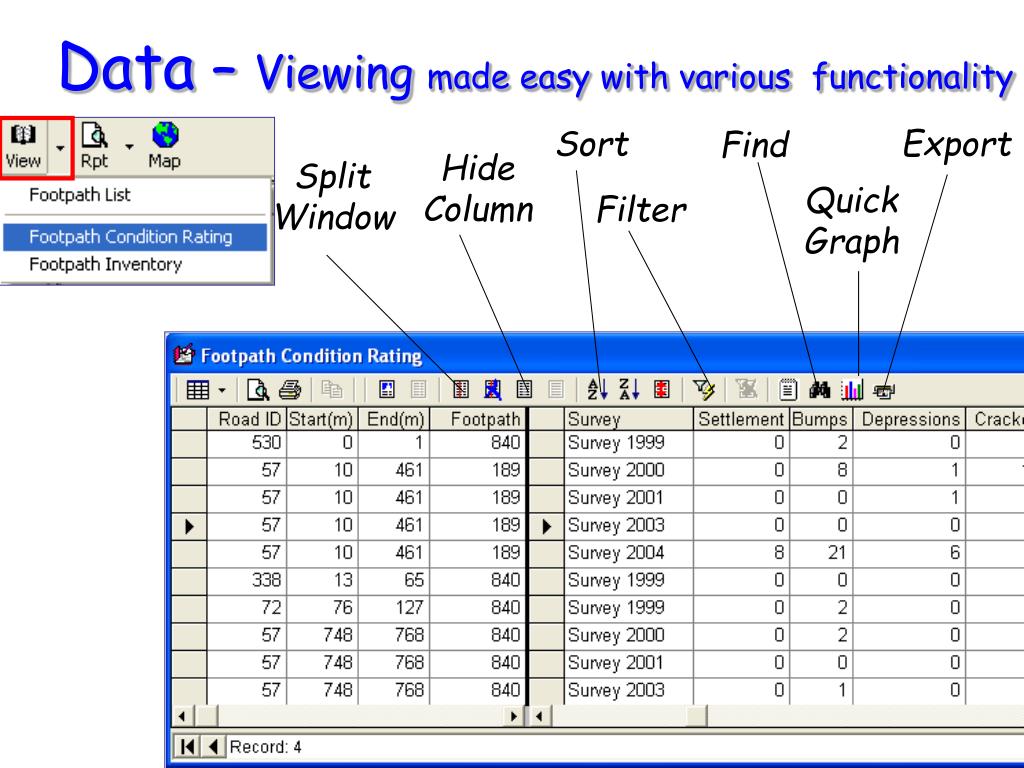The width and height of the screenshot is (1024, 768).
Task: Click the sort descending Z-A icon
Action: [x=628, y=387]
